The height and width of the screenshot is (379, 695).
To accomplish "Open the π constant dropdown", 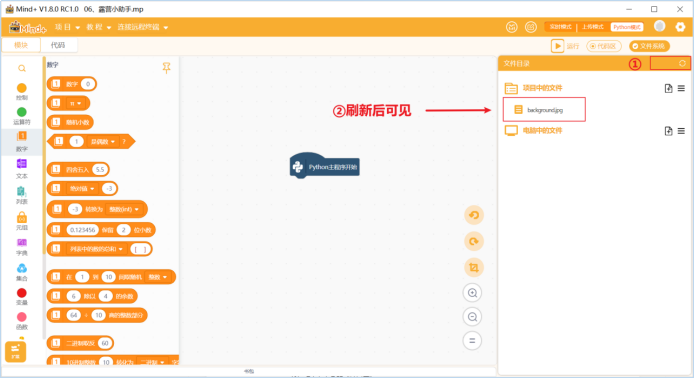I will click(75, 103).
